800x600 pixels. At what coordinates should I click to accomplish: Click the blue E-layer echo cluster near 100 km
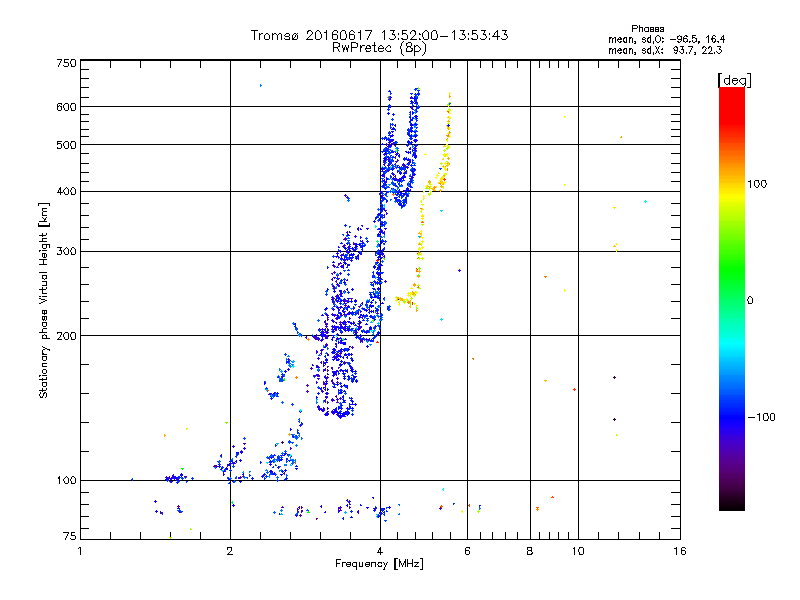178,479
